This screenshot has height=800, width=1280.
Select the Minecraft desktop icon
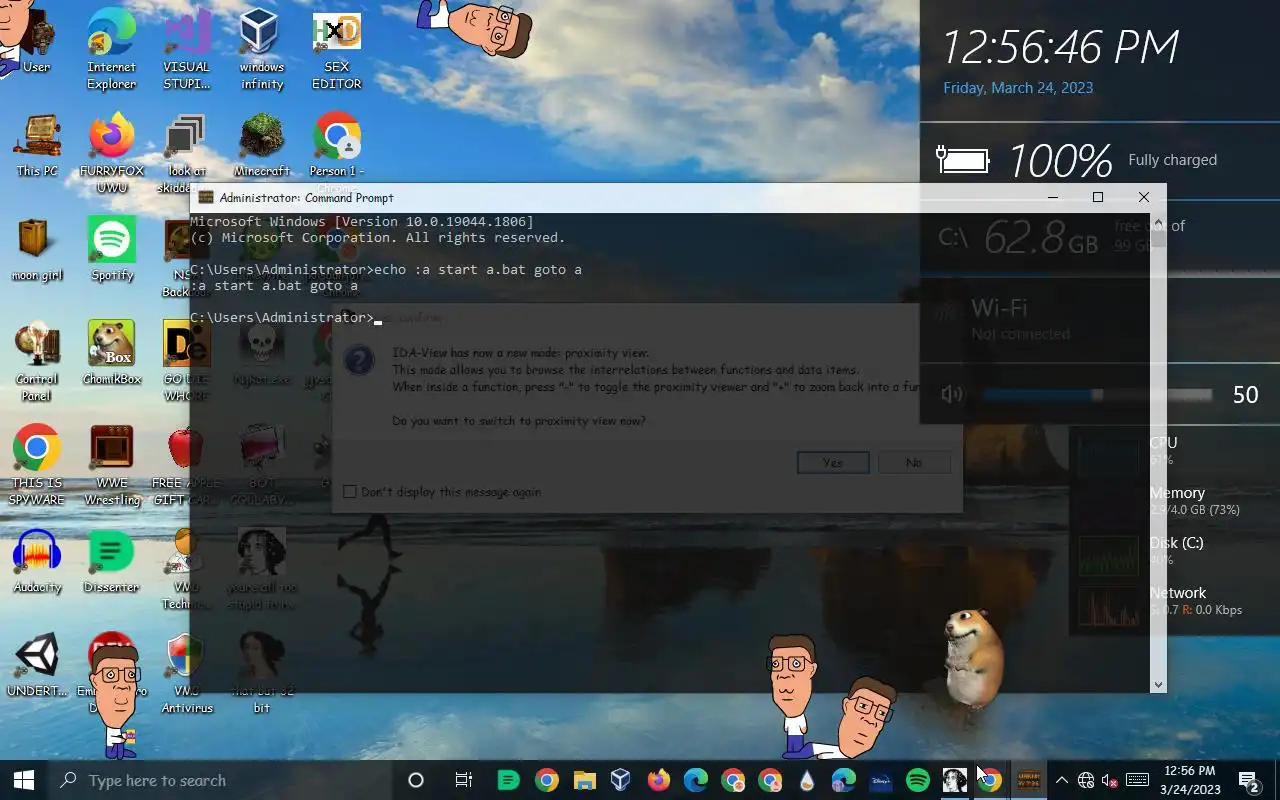click(262, 145)
